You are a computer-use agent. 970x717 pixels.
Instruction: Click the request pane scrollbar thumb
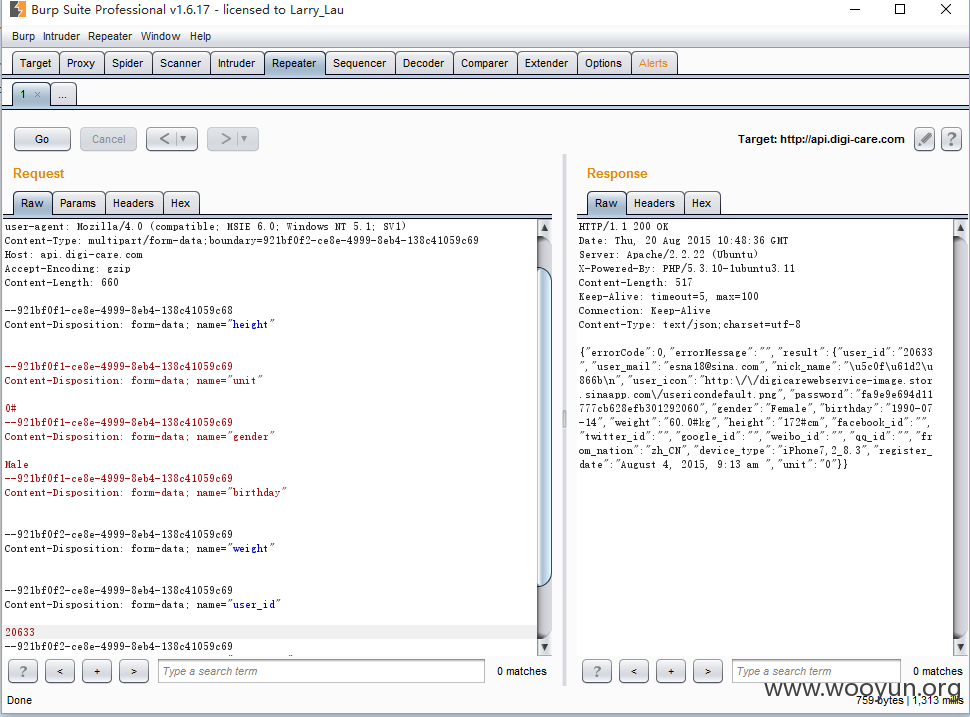544,426
